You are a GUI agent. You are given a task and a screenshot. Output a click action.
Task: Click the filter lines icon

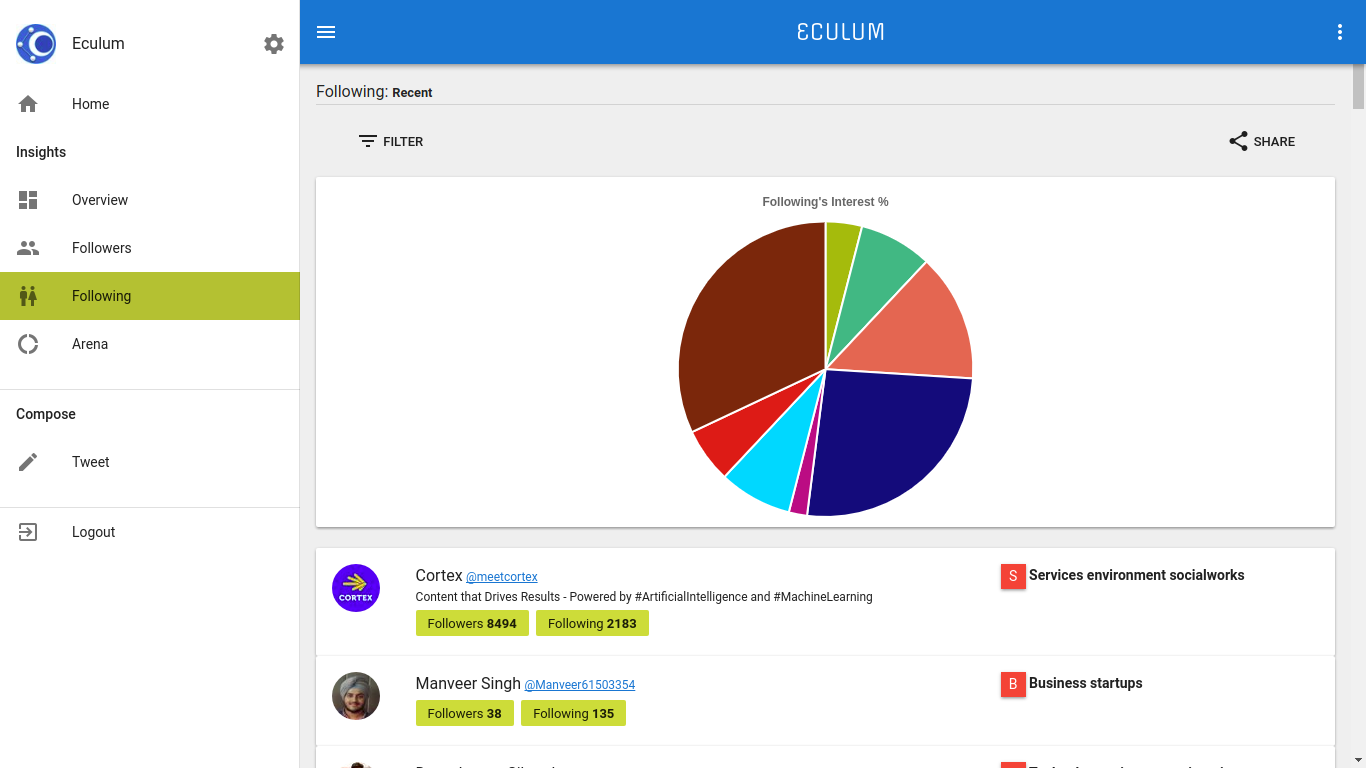click(x=368, y=142)
